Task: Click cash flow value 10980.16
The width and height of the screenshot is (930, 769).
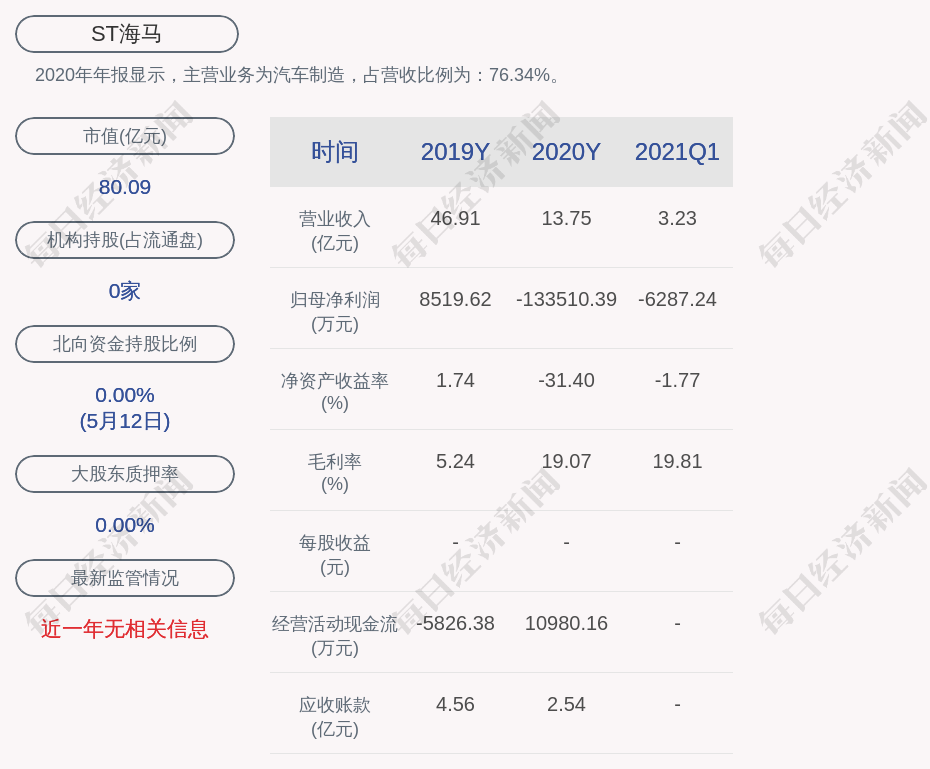Action: 566,624
